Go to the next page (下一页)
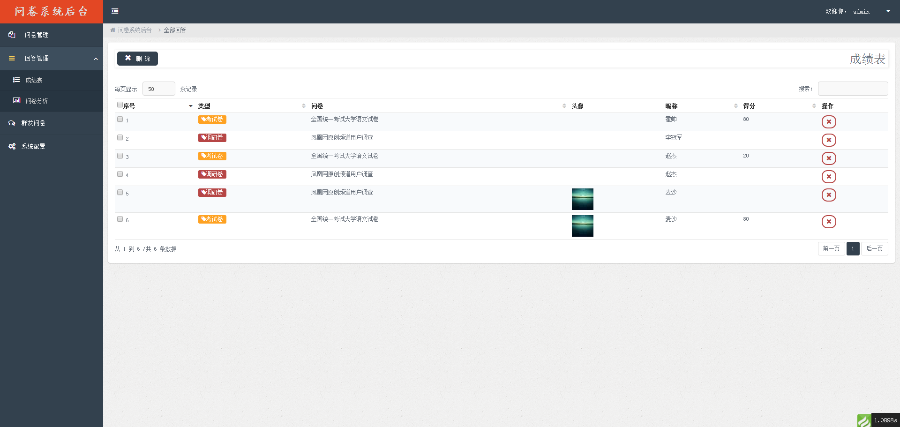Image resolution: width=900 pixels, height=427 pixels. pyautogui.click(x=874, y=249)
